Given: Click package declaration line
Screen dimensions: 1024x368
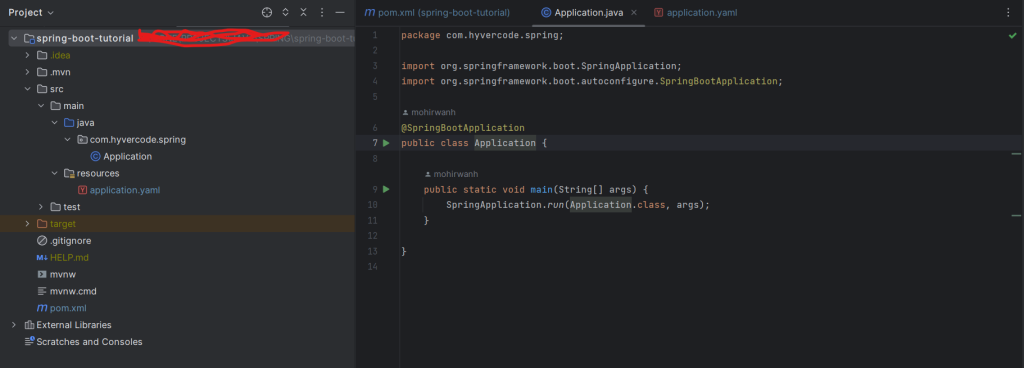Looking at the screenshot, I should 482,35.
